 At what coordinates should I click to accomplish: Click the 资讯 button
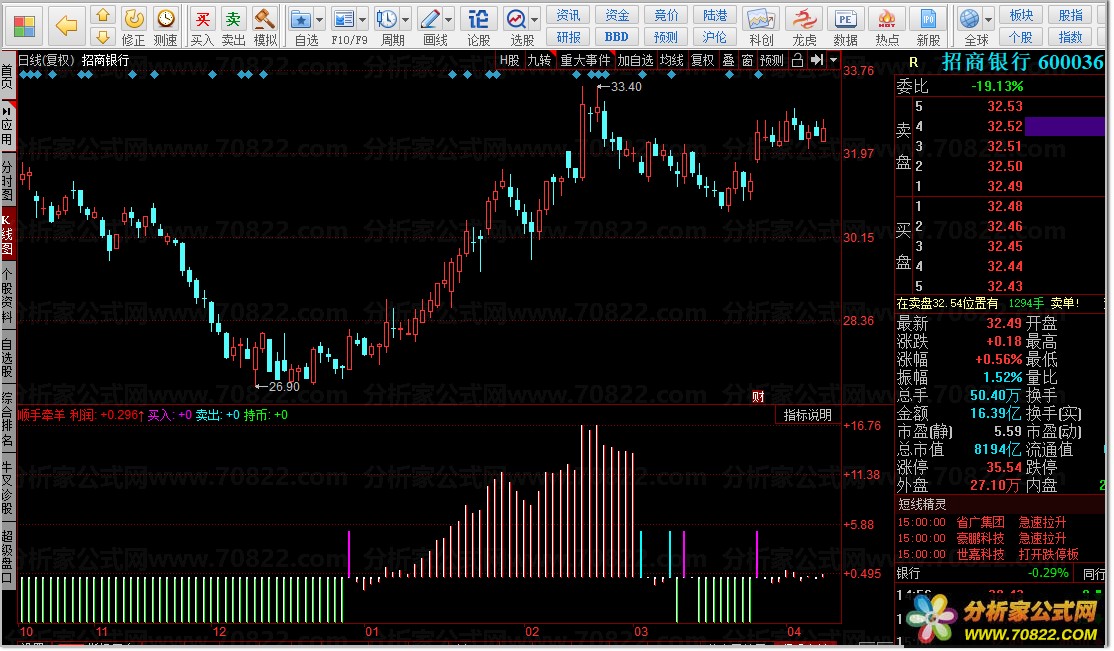[568, 16]
